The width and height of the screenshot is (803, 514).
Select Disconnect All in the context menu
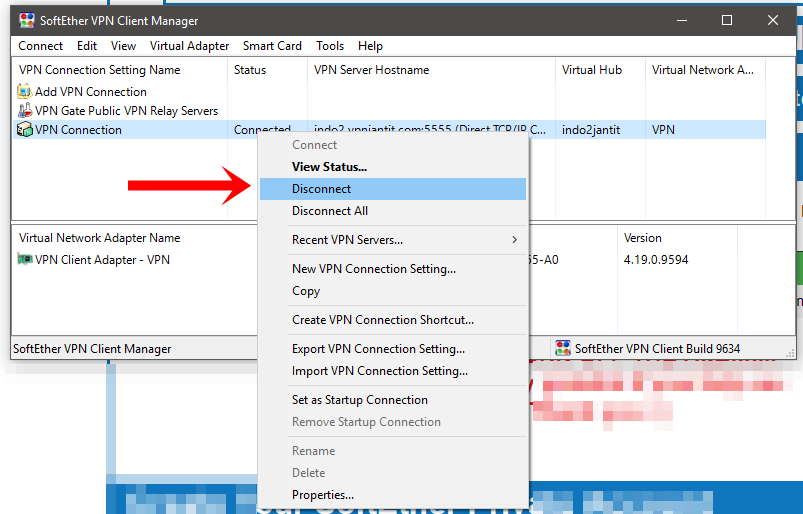[x=393, y=211]
